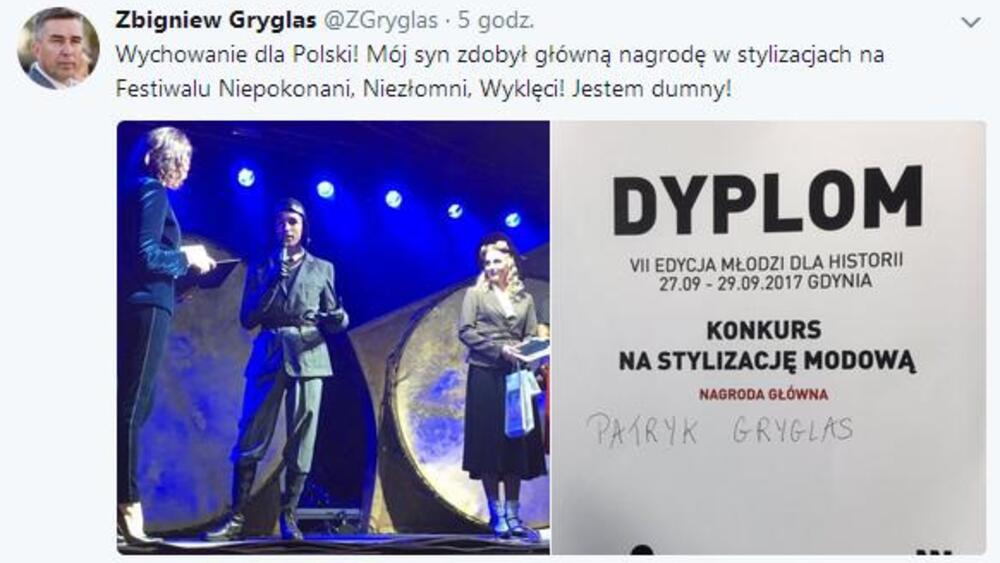This screenshot has width=1000, height=563.
Task: Open Zbigniew Gryglas profile avatar
Action: [58, 48]
